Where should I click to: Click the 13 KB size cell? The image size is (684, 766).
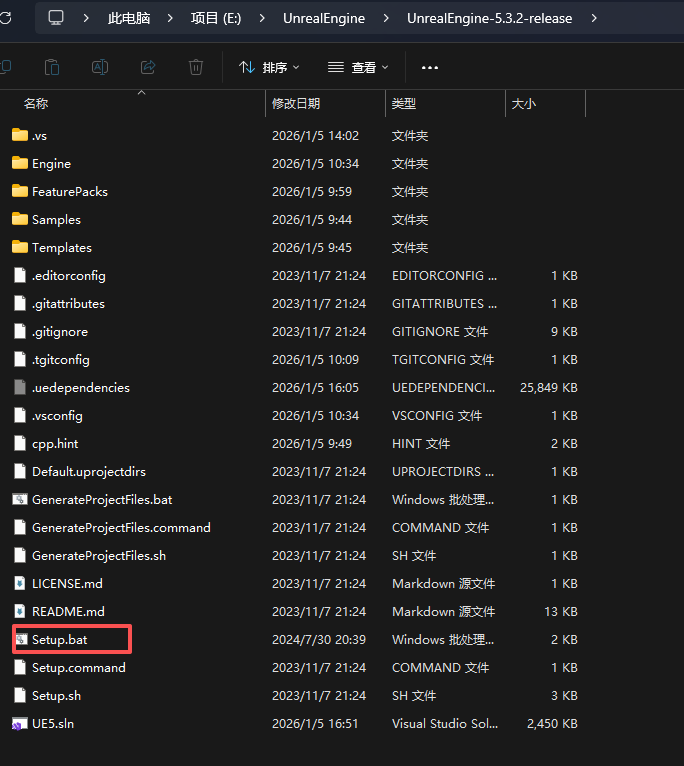[561, 612]
